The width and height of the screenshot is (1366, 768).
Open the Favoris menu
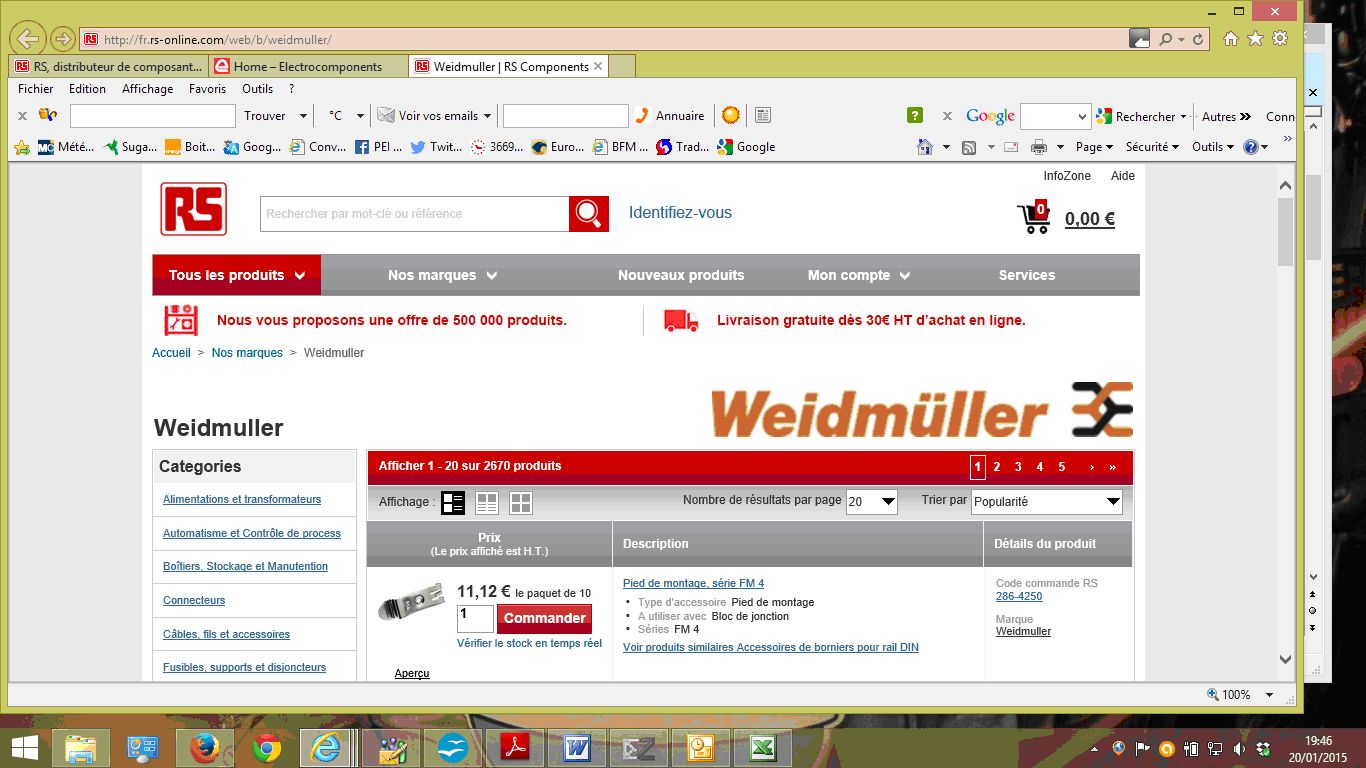point(207,89)
